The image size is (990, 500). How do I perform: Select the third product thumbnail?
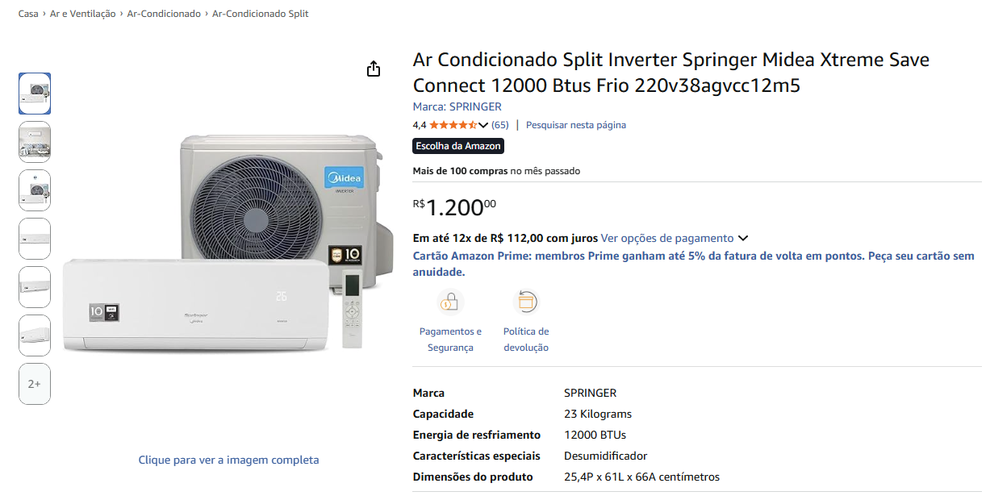point(35,190)
